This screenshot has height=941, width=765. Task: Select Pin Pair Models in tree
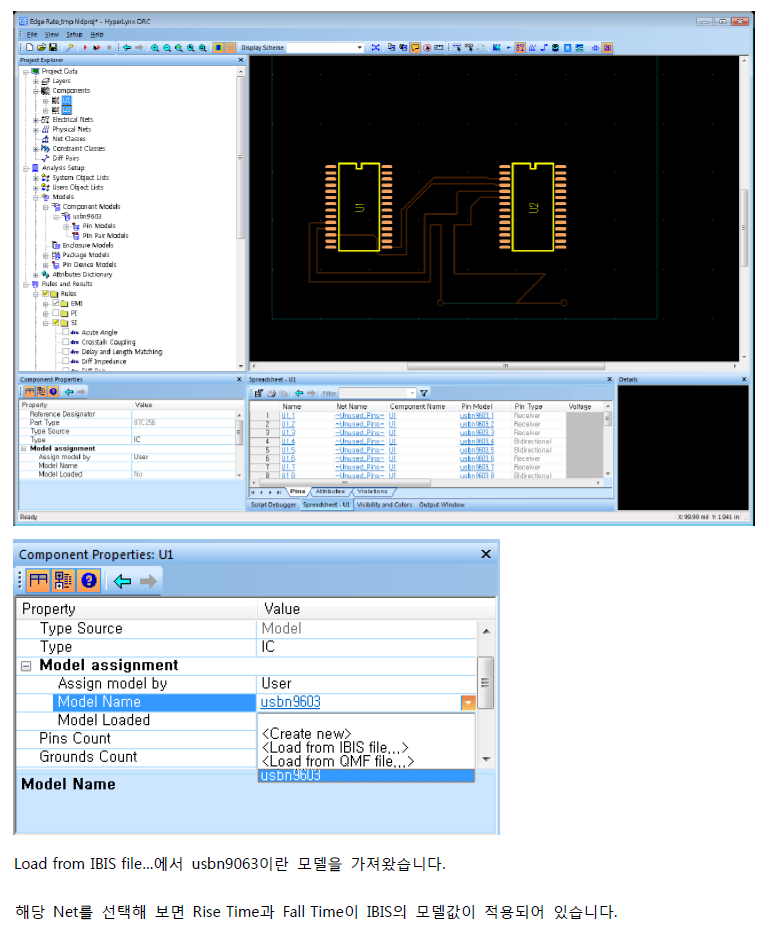pyautogui.click(x=104, y=235)
